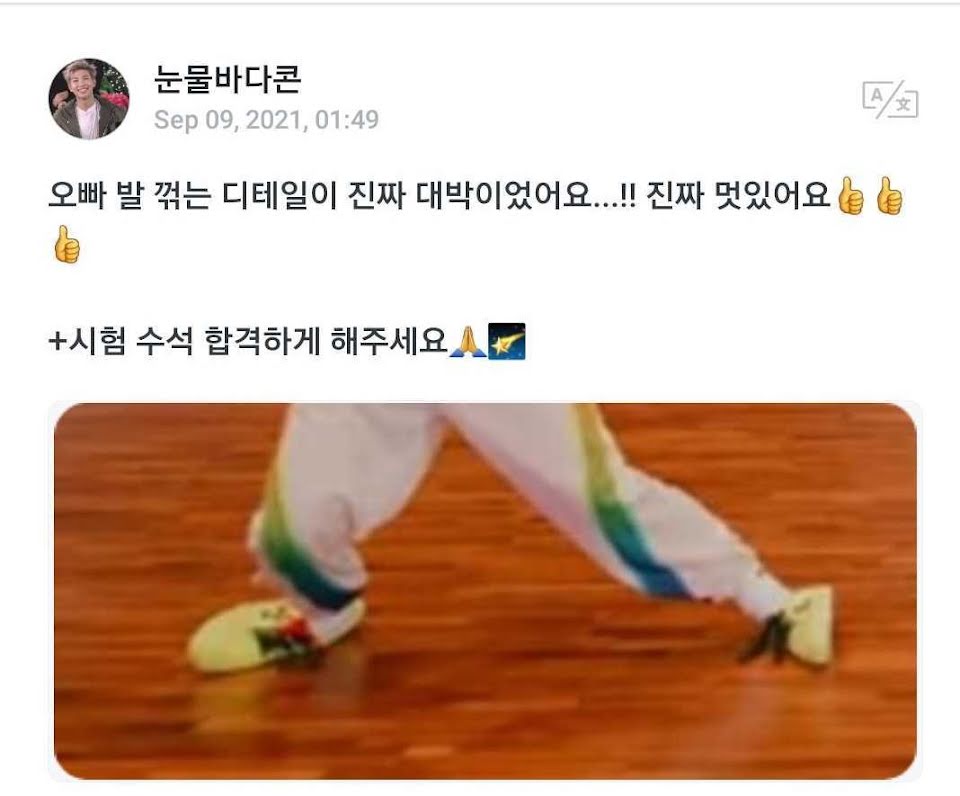Click the shooting star emoji
960x796 pixels.
click(x=506, y=342)
